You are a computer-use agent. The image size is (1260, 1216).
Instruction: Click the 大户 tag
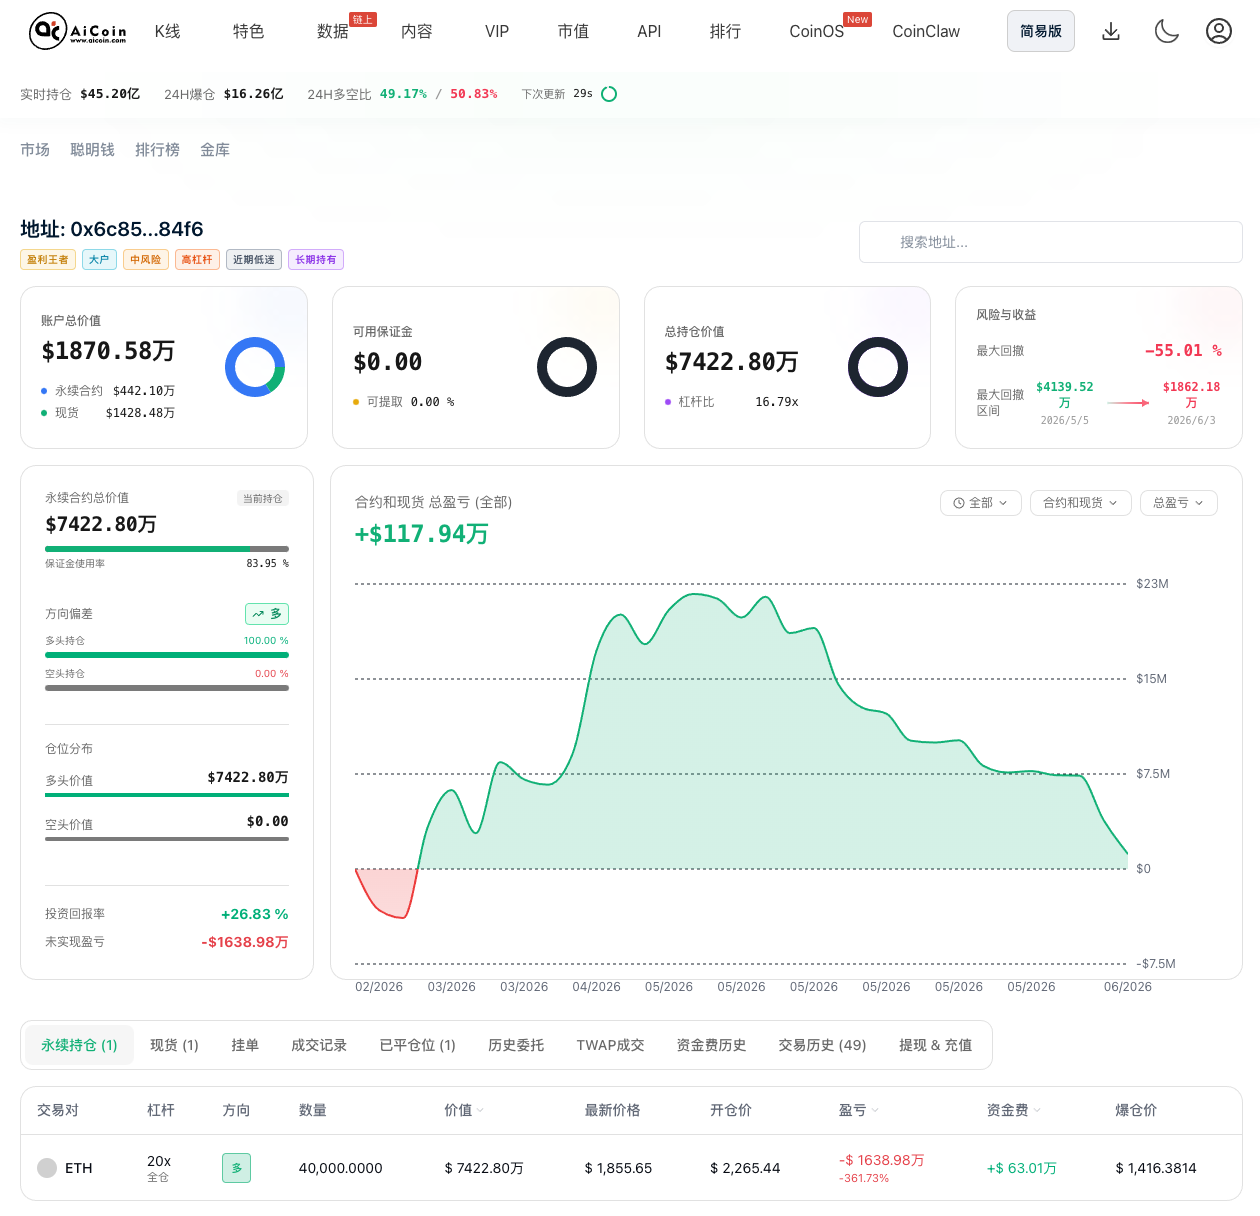tap(99, 260)
